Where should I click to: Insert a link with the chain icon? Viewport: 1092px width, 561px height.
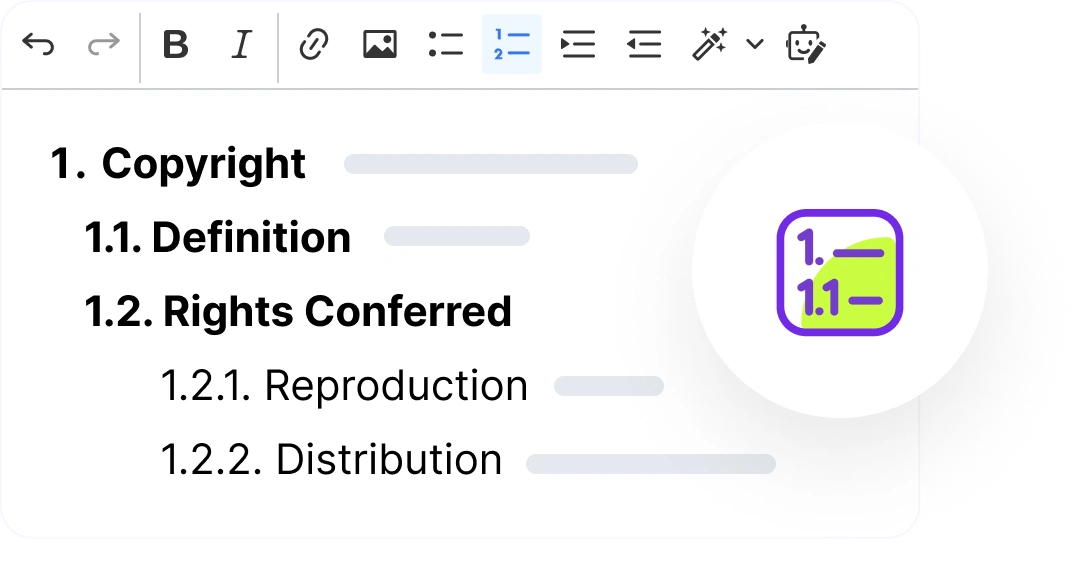tap(313, 45)
